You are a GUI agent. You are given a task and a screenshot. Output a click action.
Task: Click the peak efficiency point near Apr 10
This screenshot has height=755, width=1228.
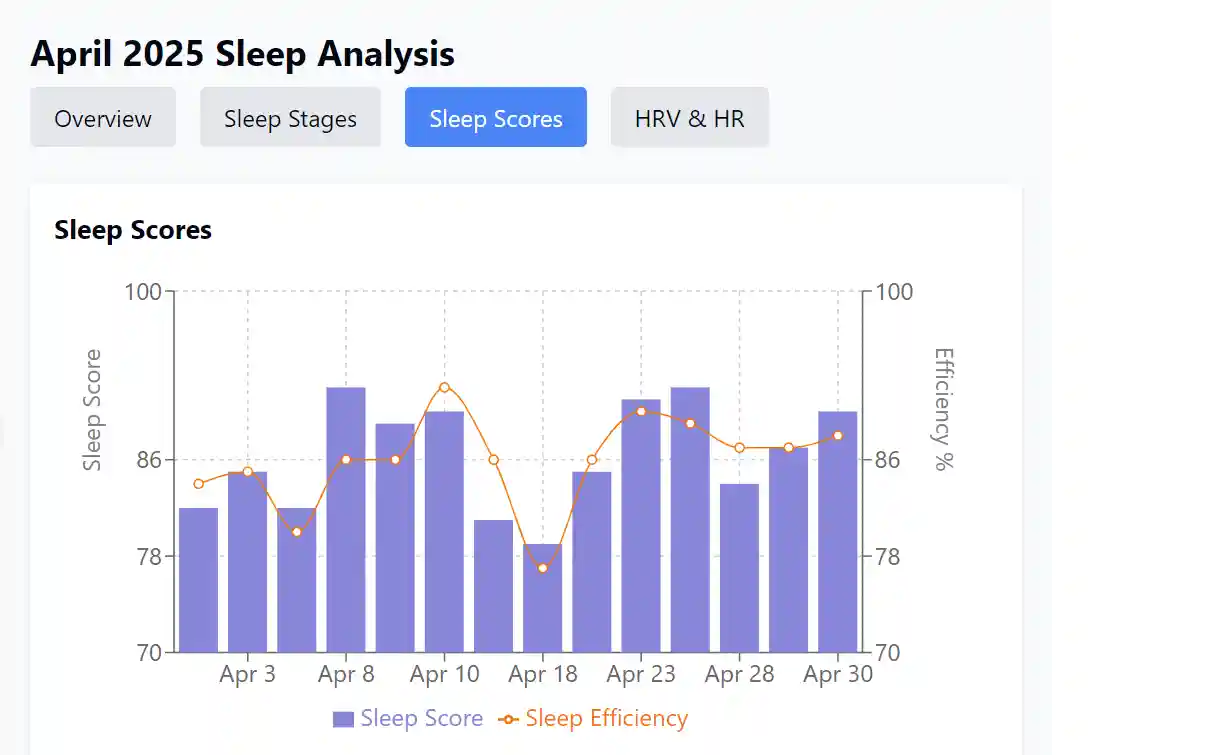click(444, 386)
